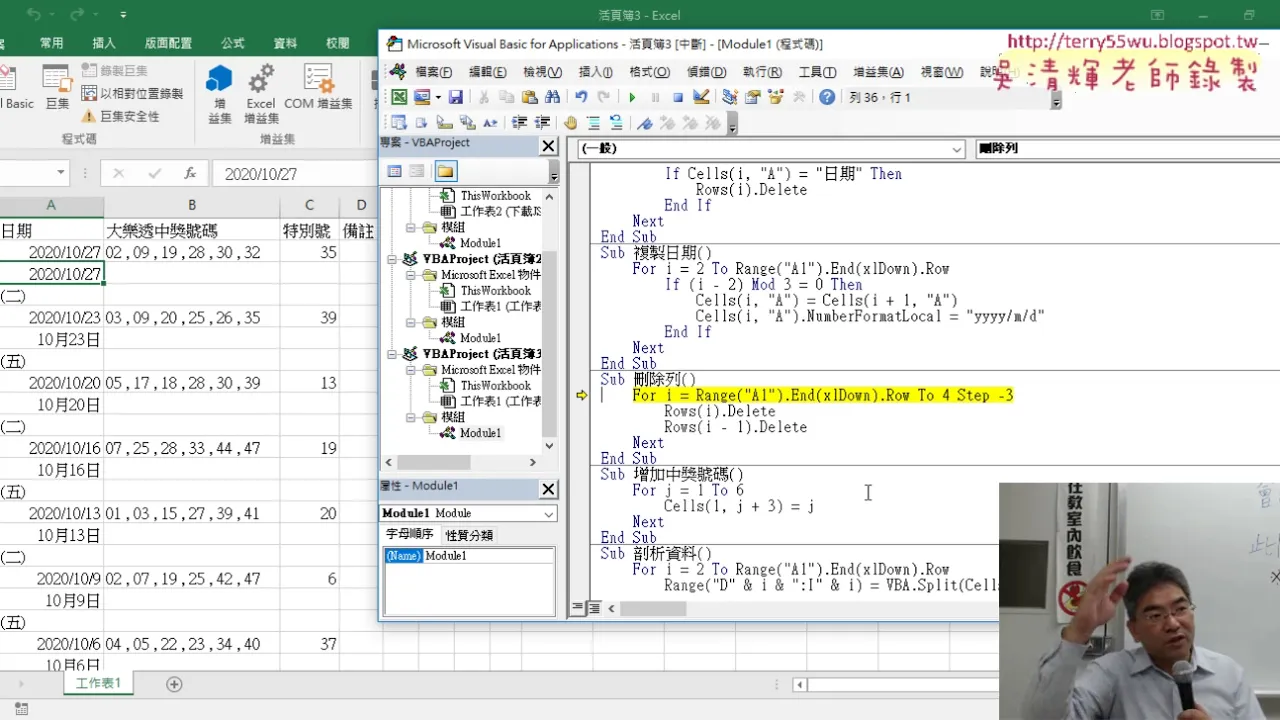Open the Properties Window icon

[x=752, y=97]
